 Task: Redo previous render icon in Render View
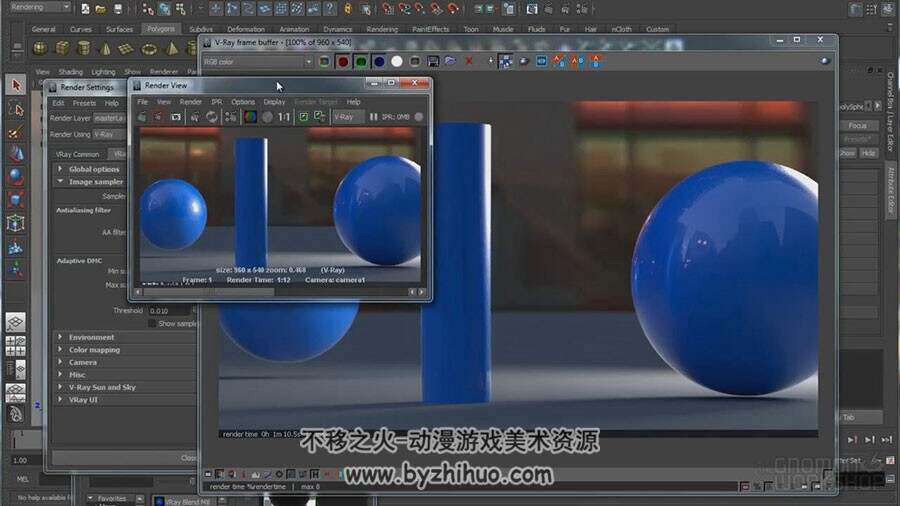tap(141, 117)
